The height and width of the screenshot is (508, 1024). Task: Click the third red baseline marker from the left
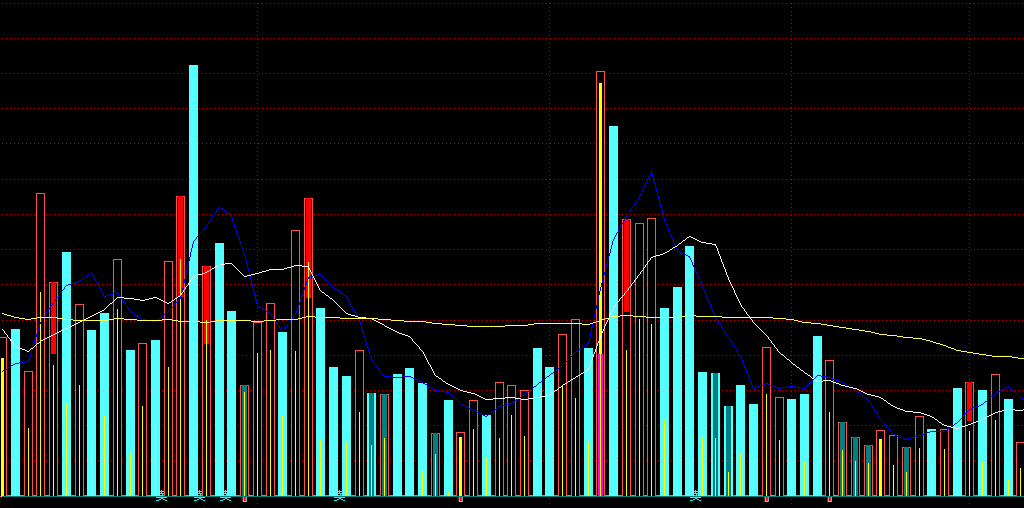(x=766, y=498)
